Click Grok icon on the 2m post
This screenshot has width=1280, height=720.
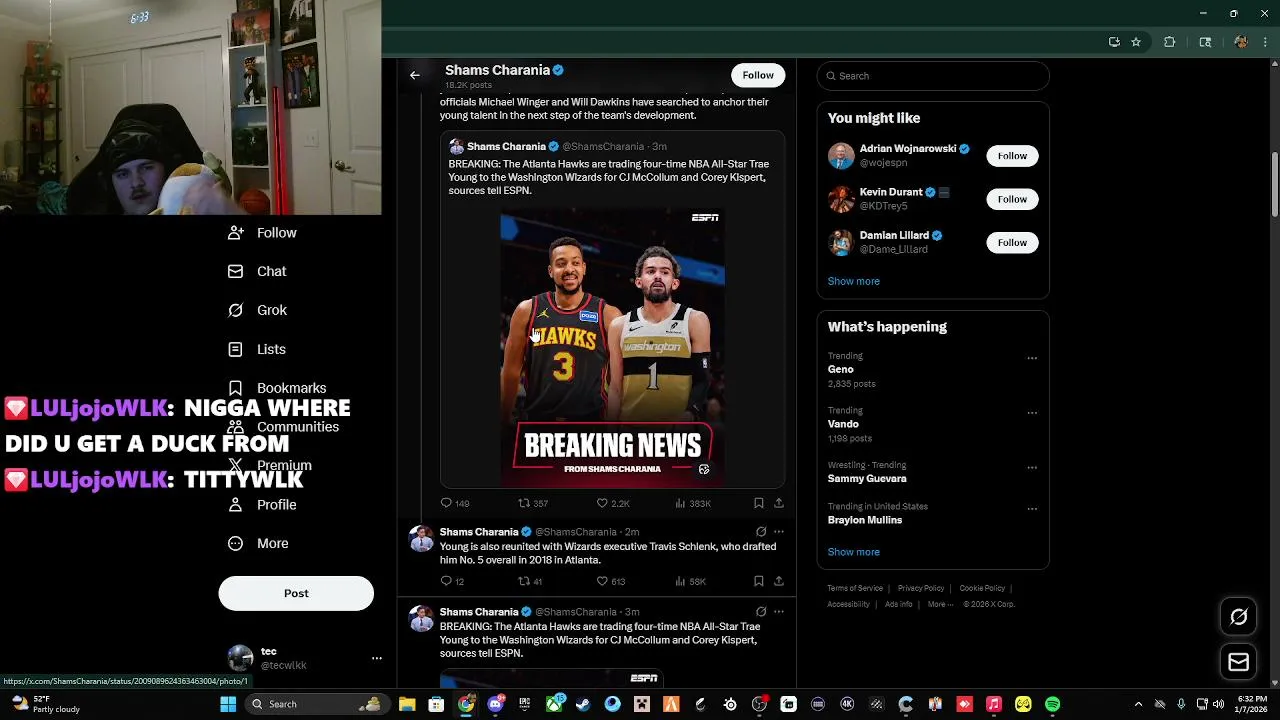coord(761,532)
